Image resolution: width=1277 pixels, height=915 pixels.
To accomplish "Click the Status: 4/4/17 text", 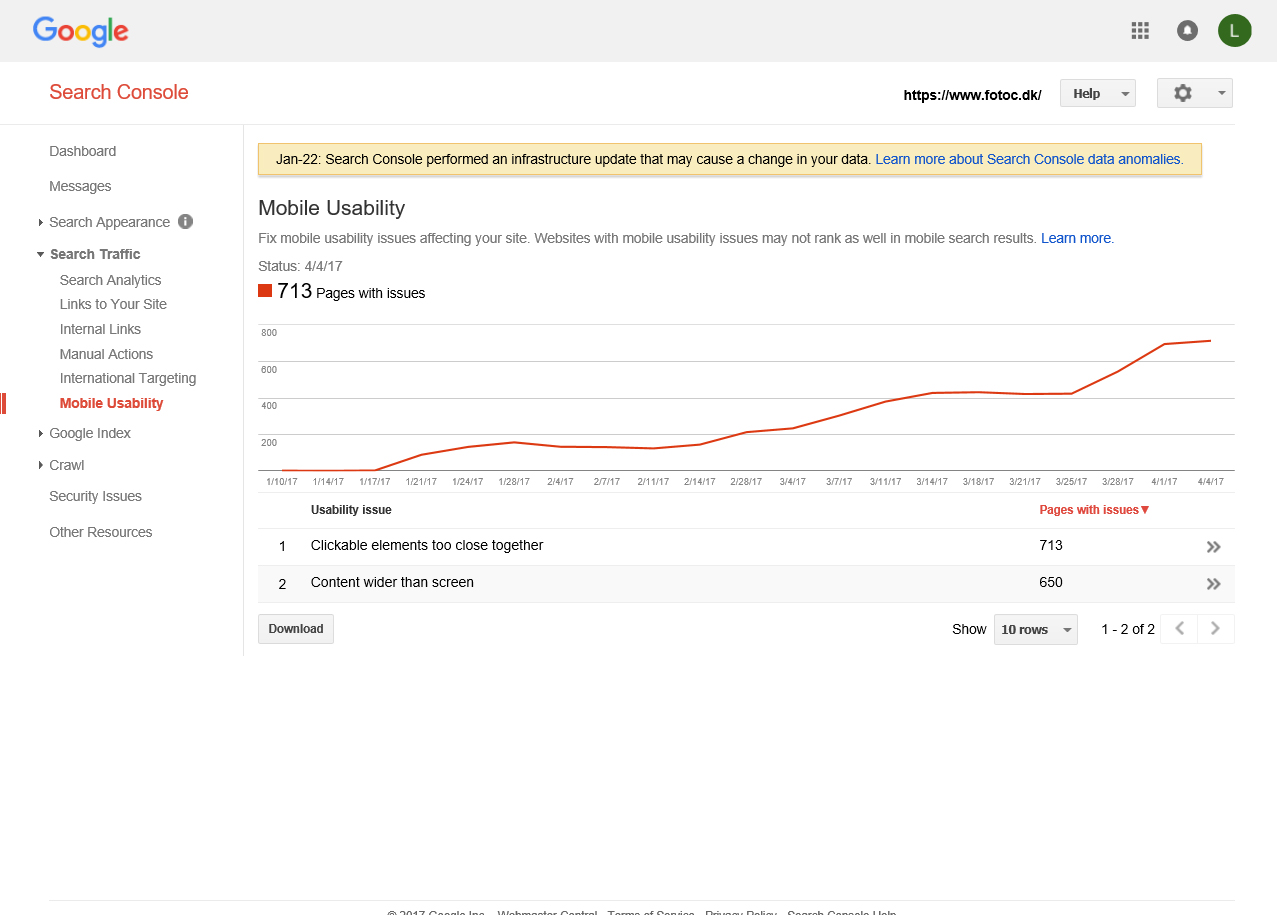I will 300,266.
